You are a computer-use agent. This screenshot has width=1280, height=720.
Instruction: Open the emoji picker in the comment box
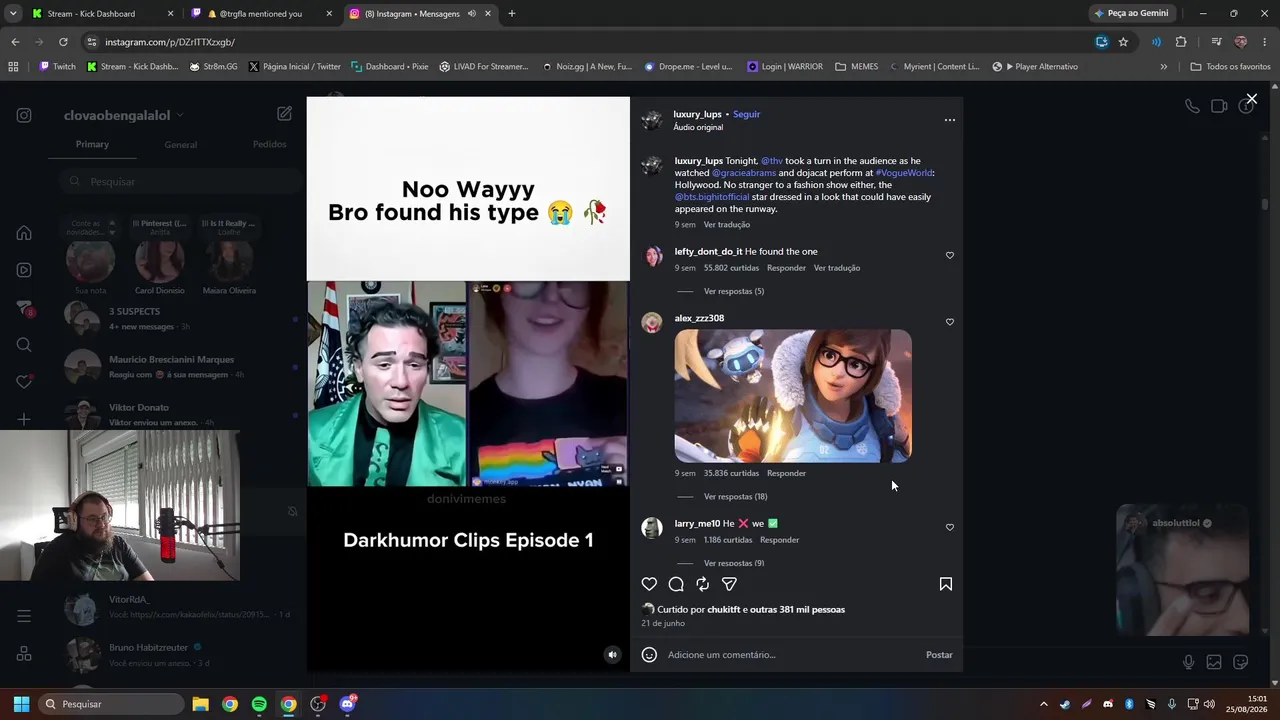click(x=649, y=655)
